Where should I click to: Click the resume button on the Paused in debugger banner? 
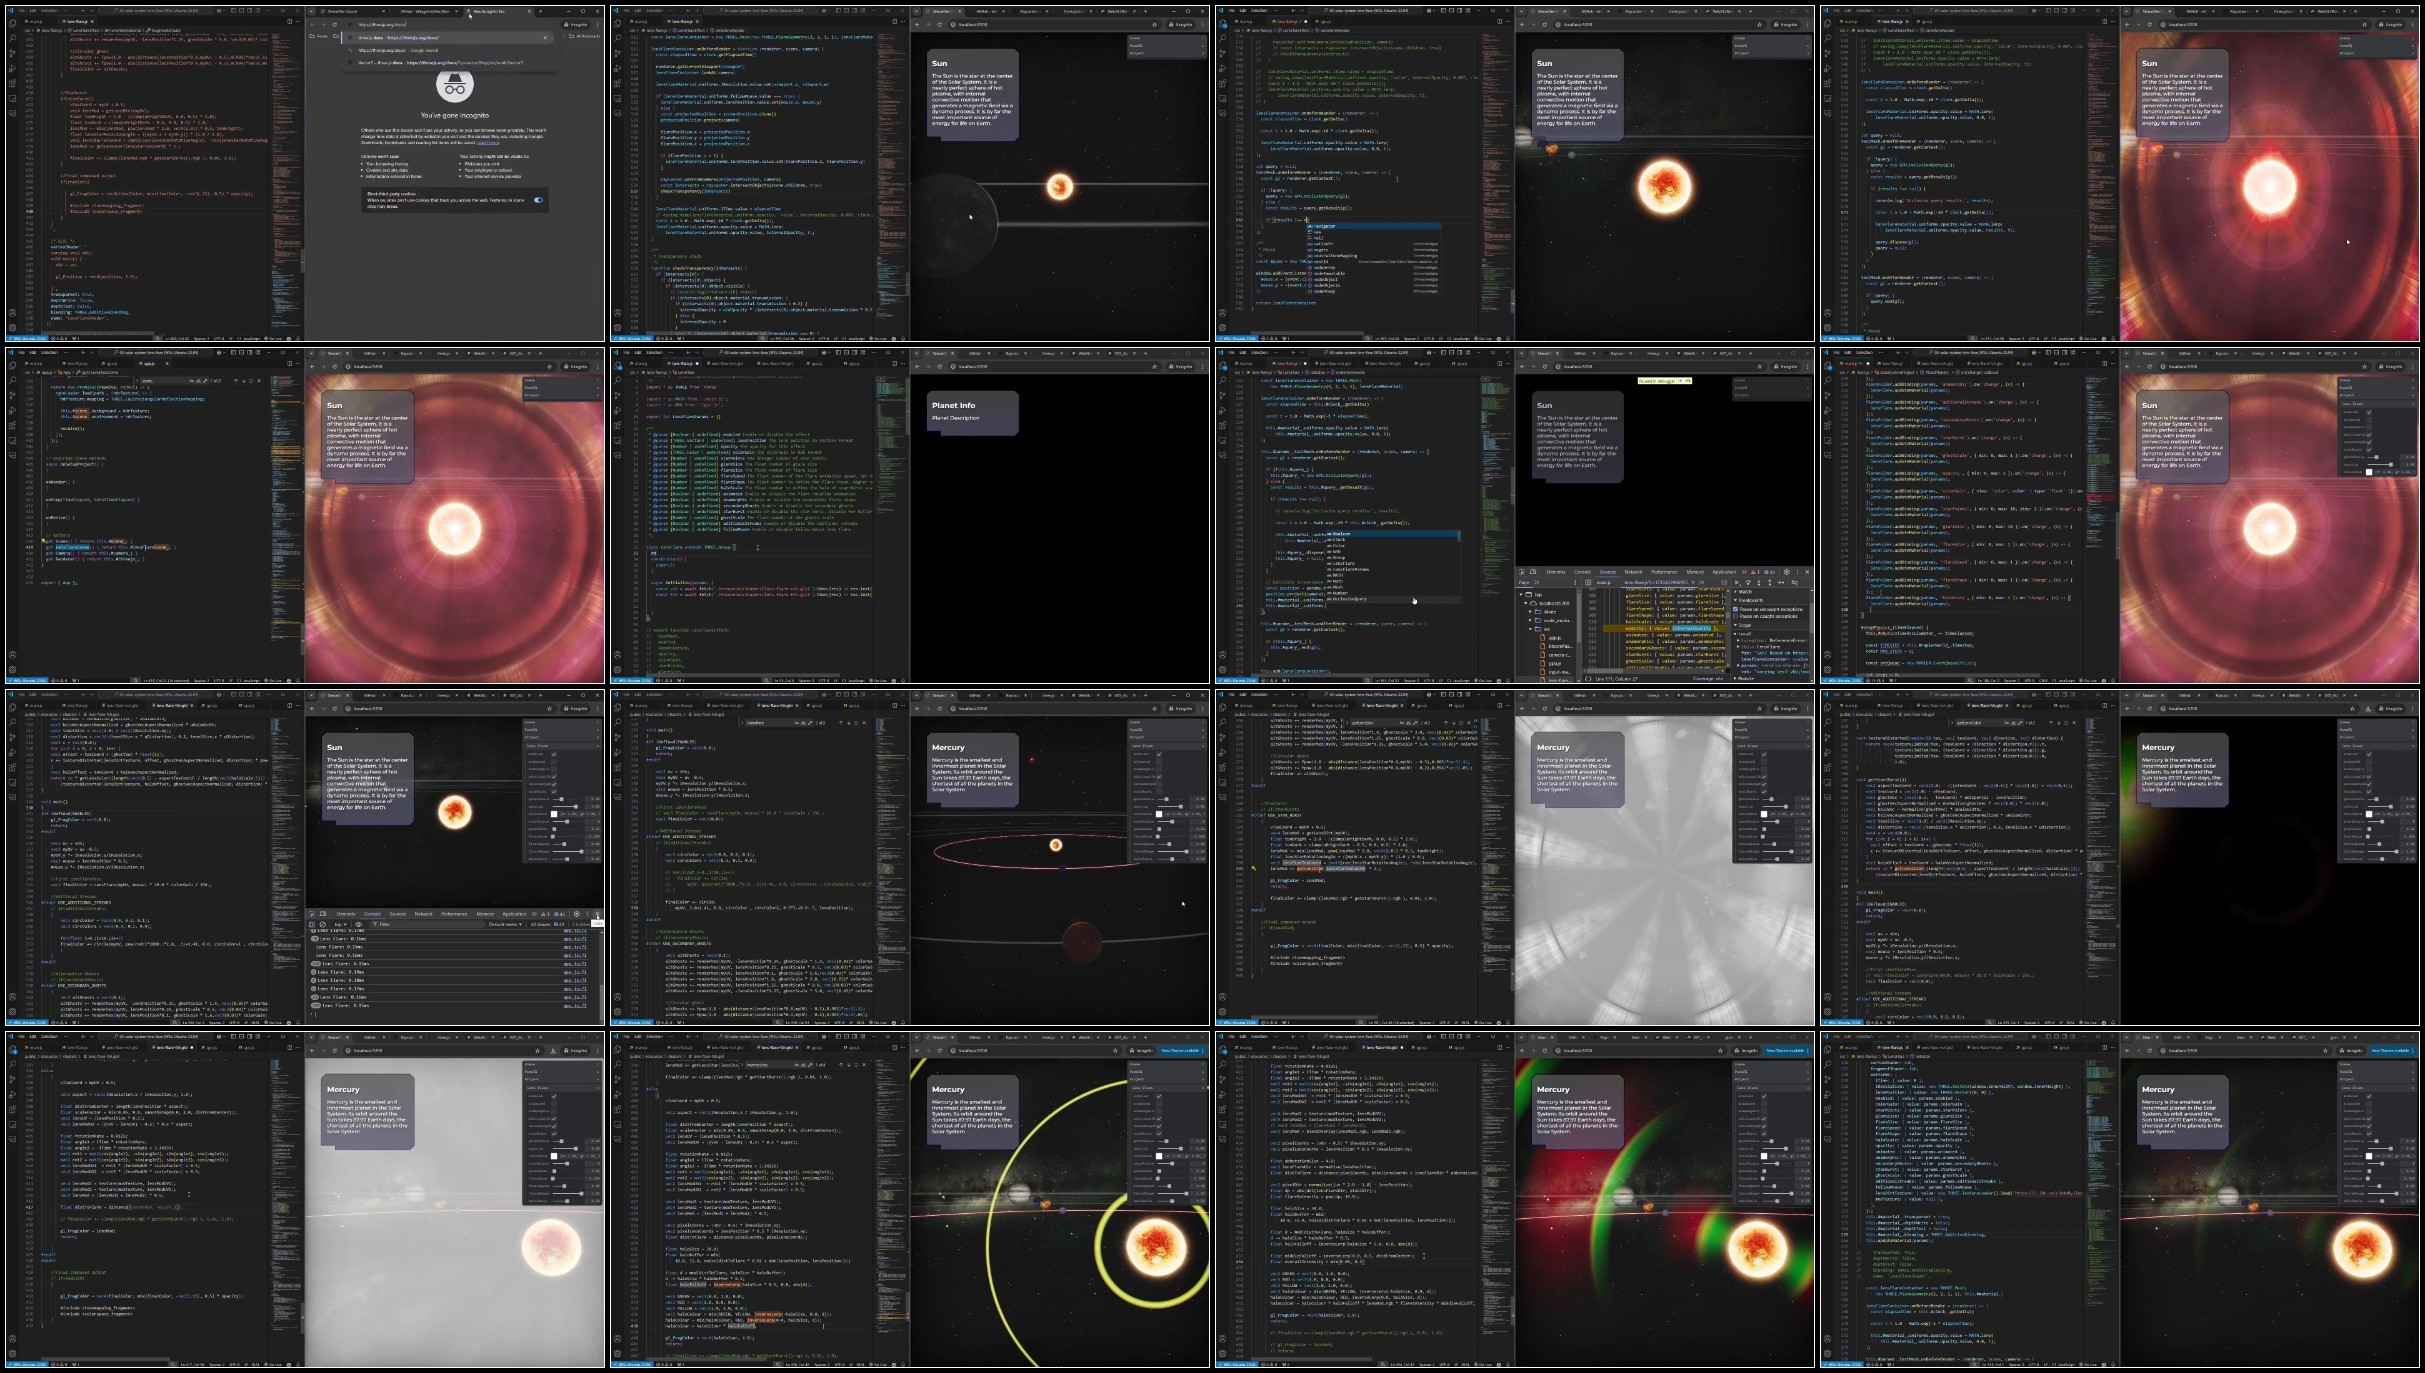[x=1681, y=381]
